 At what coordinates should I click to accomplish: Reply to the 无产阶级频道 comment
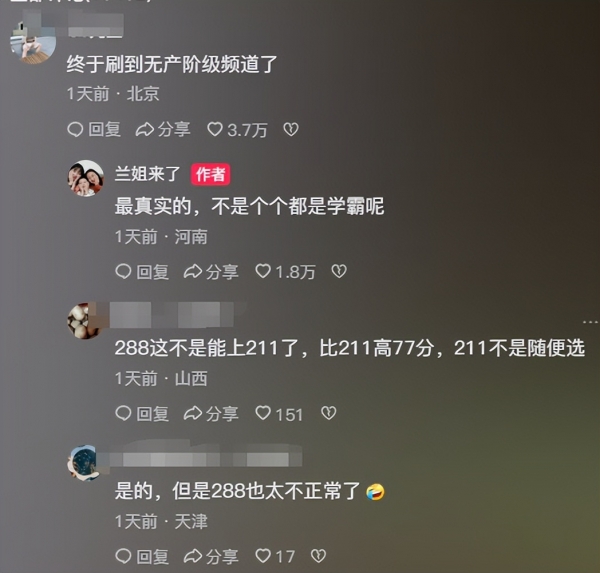(94, 130)
